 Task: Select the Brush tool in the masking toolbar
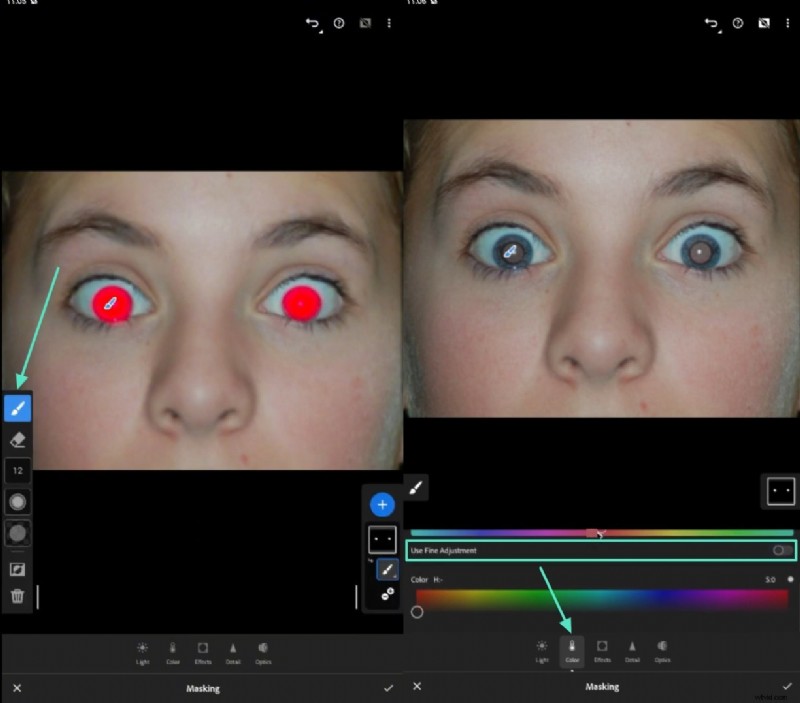(16, 406)
